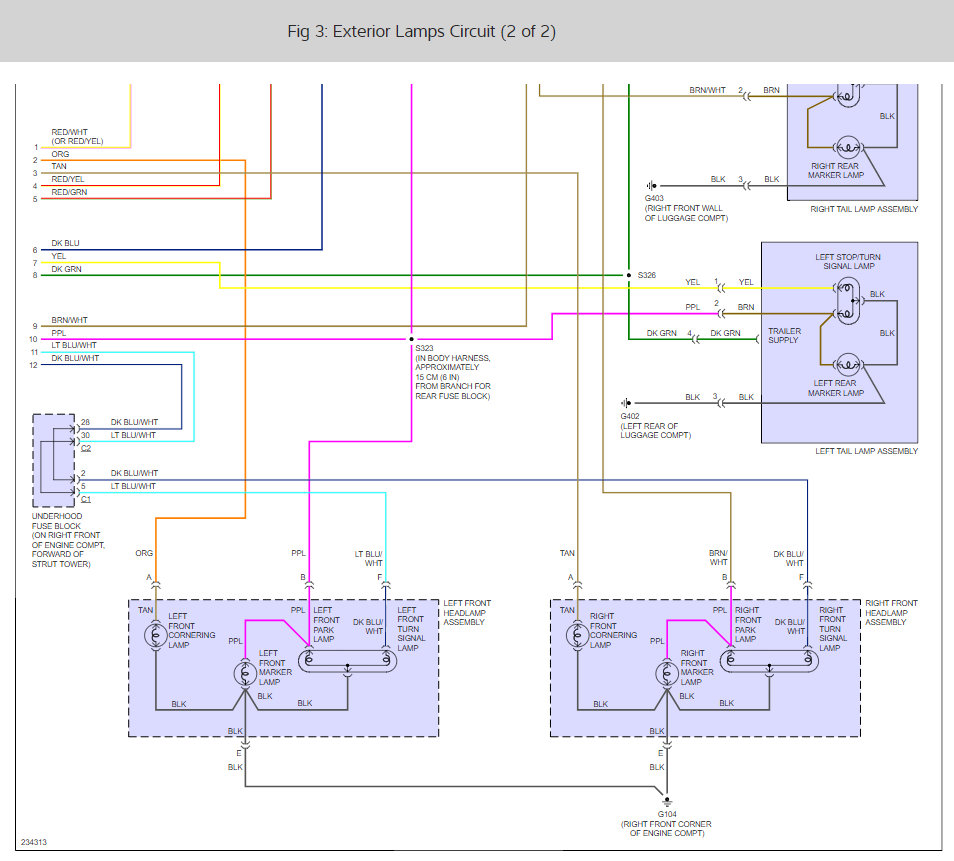Click the G402 ground symbol
The height and width of the screenshot is (861, 954).
point(626,403)
